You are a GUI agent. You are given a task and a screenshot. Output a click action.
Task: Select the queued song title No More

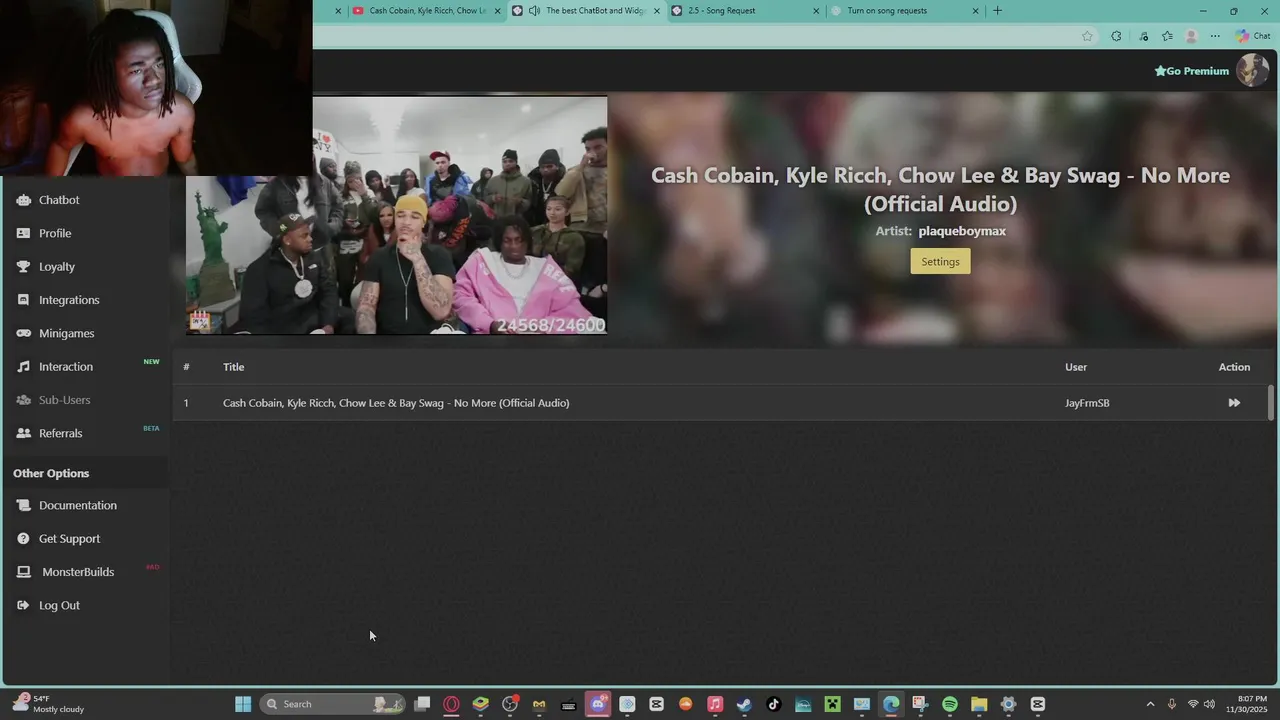396,403
